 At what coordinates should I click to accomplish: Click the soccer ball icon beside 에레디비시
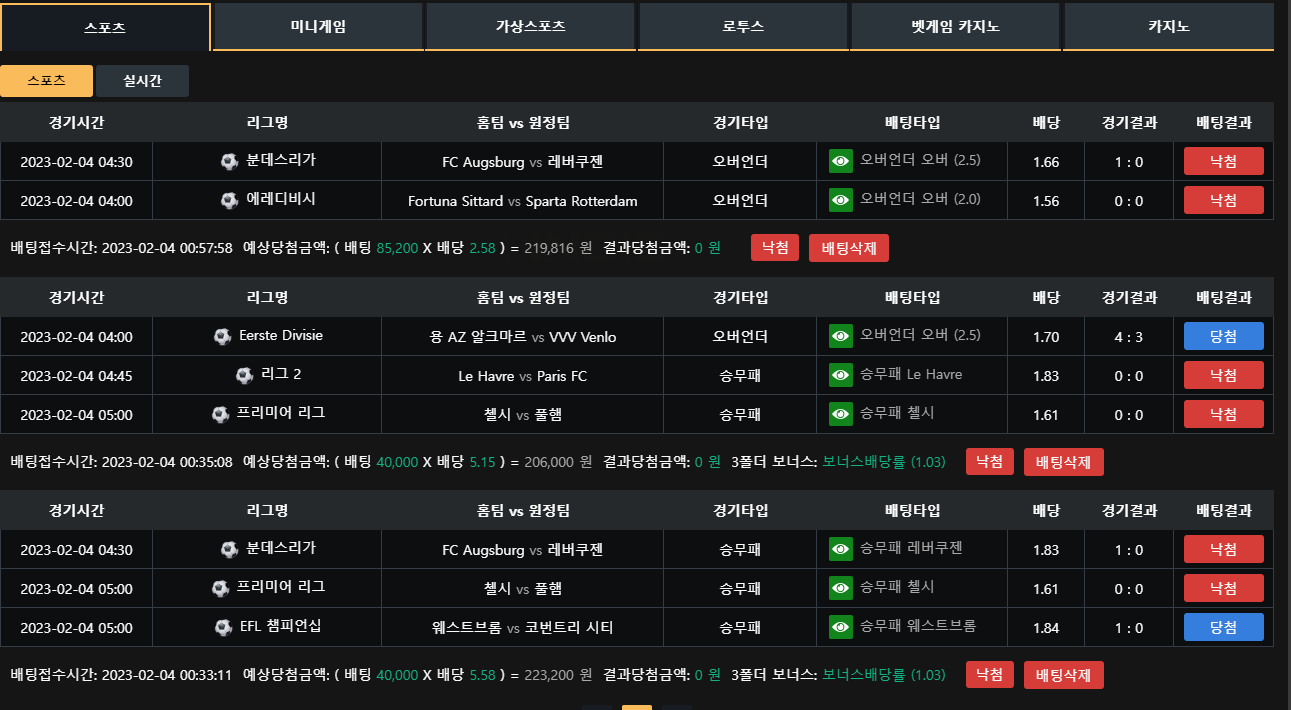tap(229, 200)
